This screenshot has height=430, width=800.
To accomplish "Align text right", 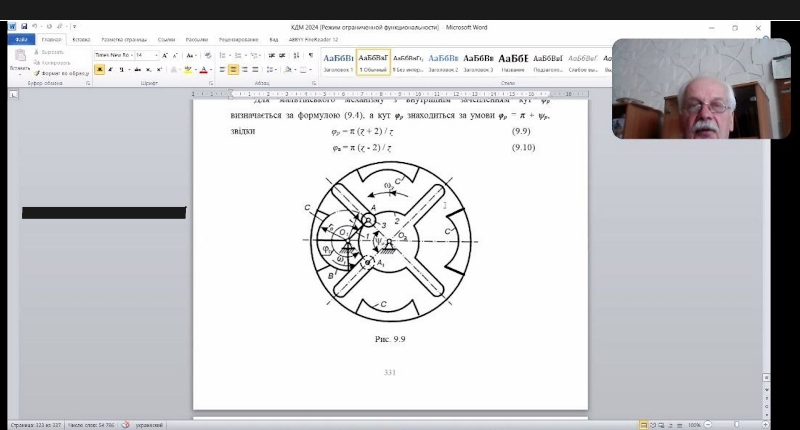I will click(x=244, y=69).
